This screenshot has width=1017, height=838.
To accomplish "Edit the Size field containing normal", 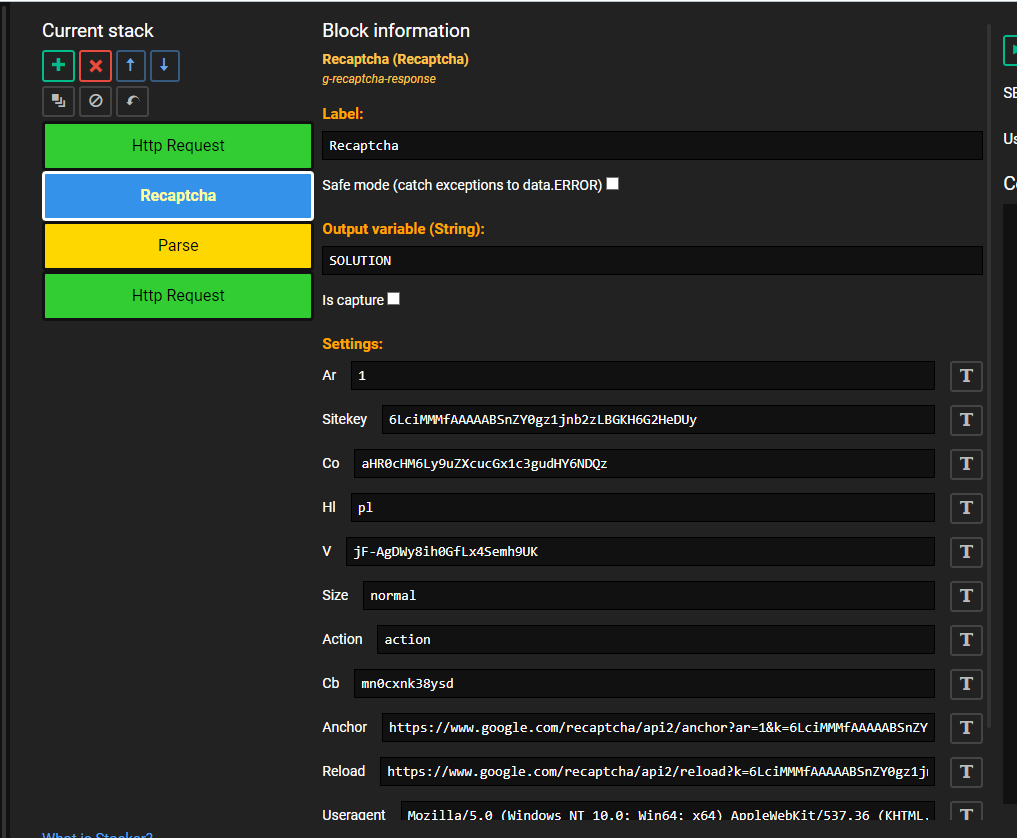I will pyautogui.click(x=649, y=595).
